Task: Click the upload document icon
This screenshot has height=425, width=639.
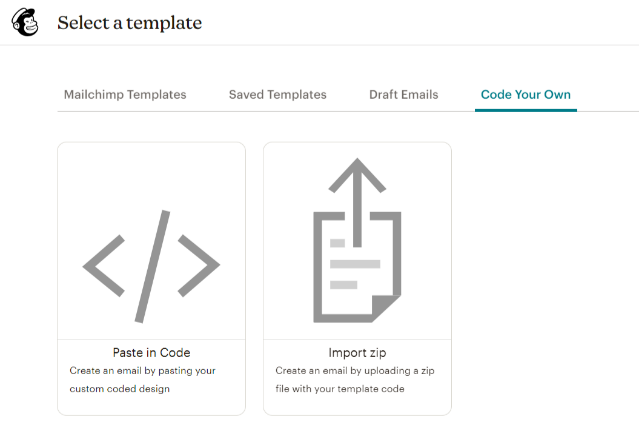Action: 357,245
